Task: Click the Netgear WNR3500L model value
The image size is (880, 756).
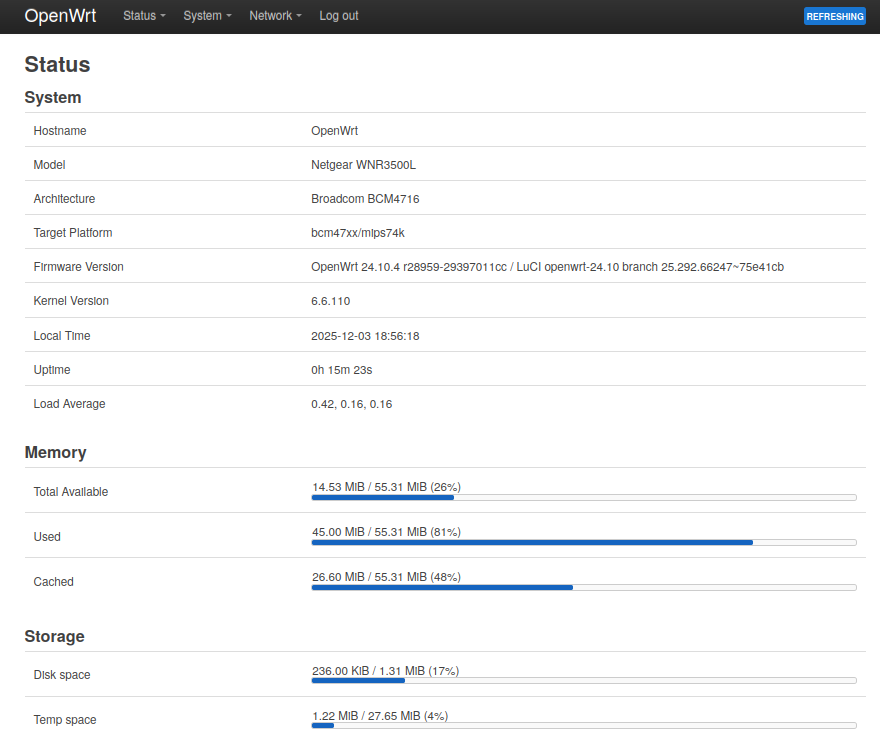Action: pos(363,165)
